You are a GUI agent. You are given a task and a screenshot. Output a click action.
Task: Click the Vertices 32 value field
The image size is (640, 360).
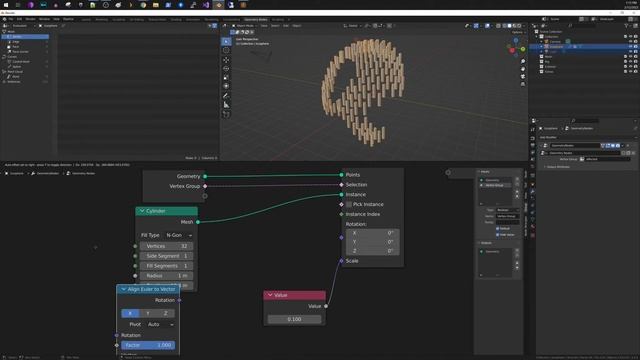click(x=166, y=246)
